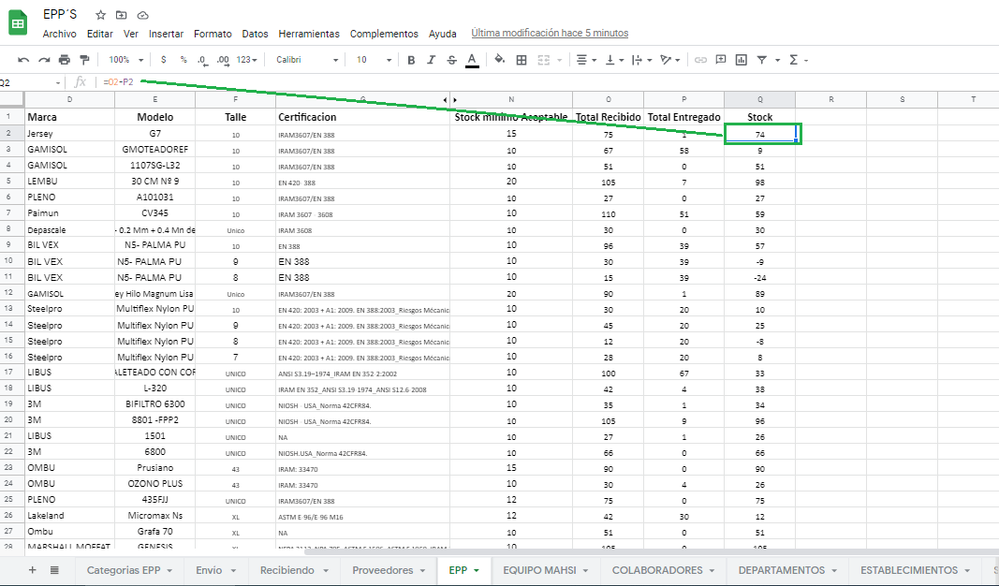Open the font size 10 dropdown
This screenshot has height=586, width=999.
point(373,60)
